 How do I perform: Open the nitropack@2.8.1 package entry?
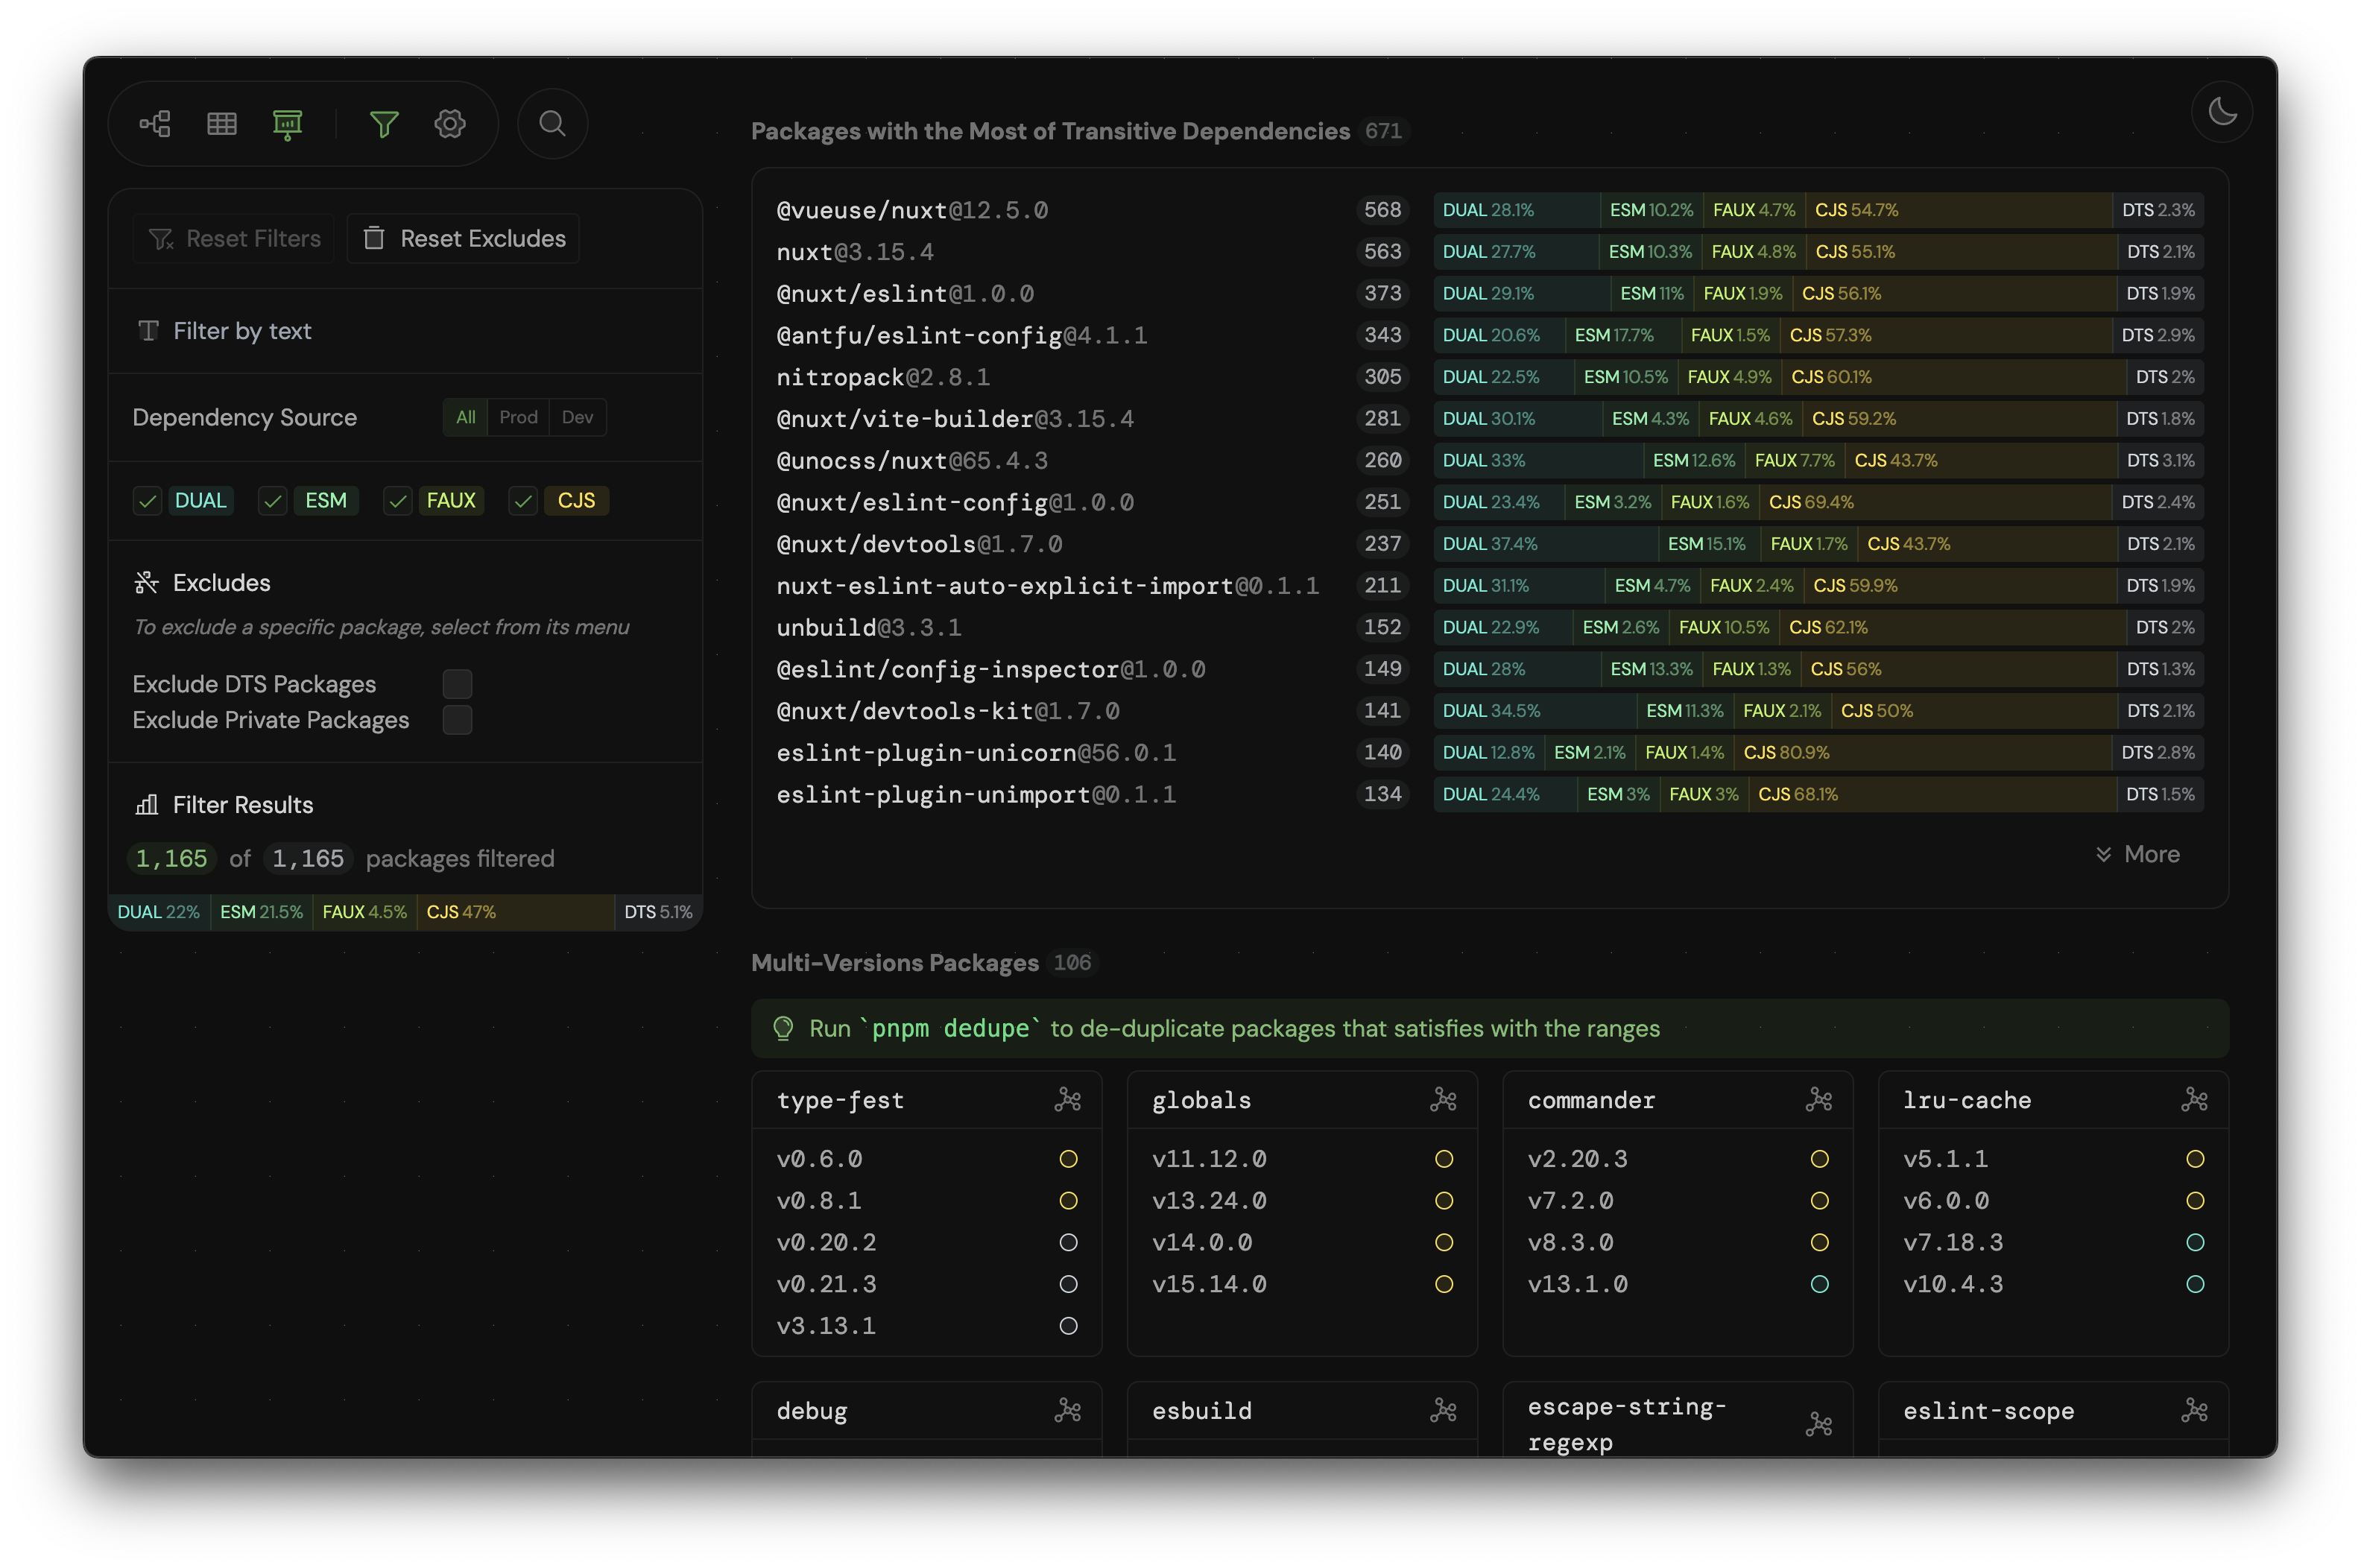[x=883, y=377]
